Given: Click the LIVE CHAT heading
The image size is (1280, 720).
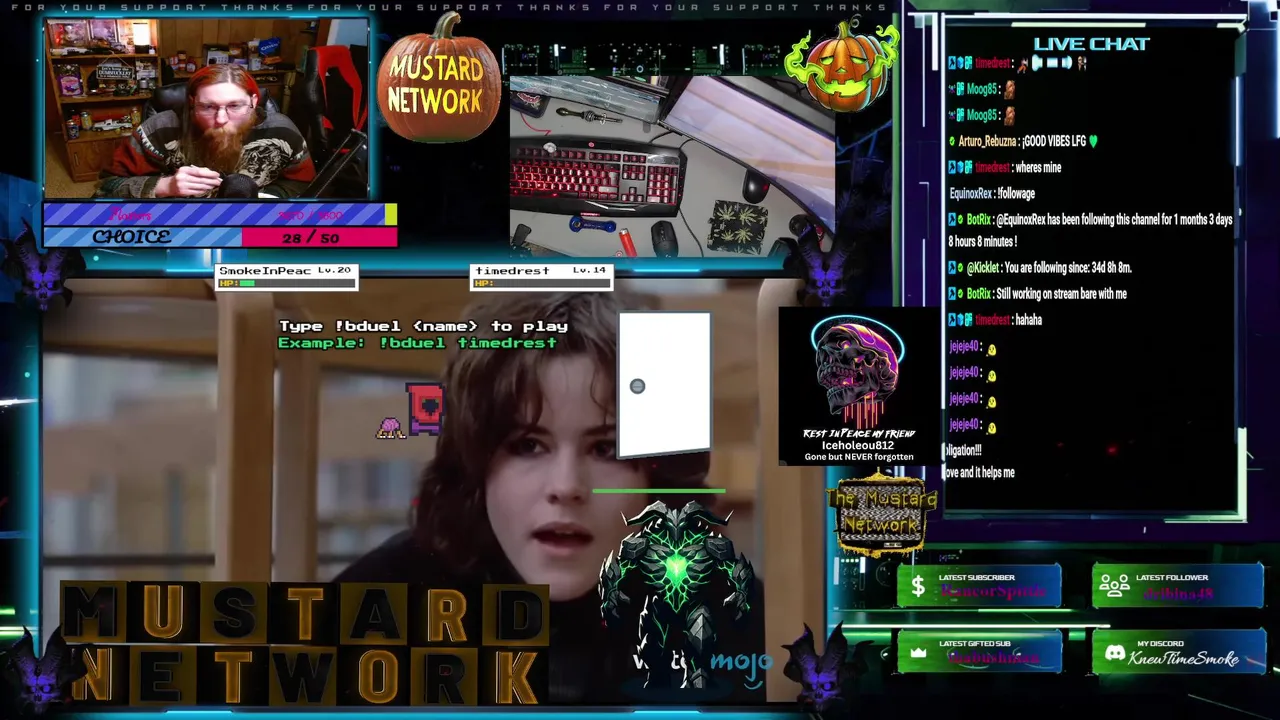Looking at the screenshot, I should coord(1091,44).
